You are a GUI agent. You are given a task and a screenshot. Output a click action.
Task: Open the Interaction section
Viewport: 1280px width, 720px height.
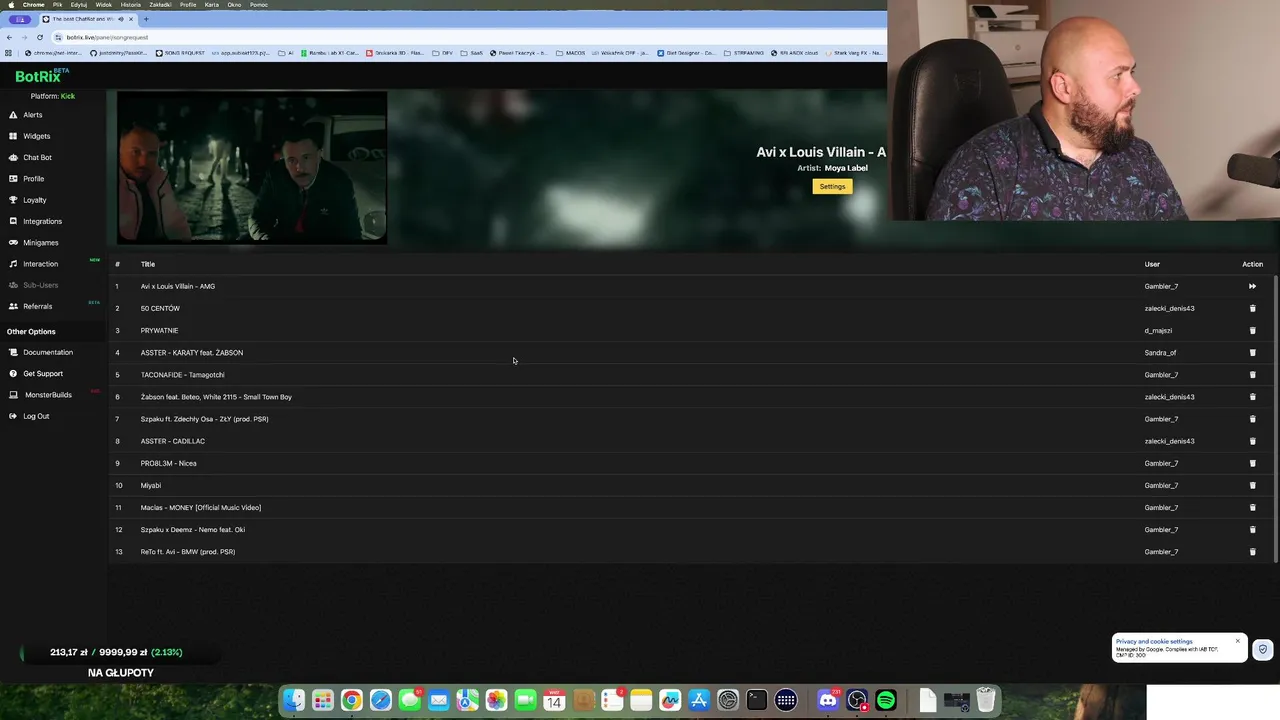(40, 264)
